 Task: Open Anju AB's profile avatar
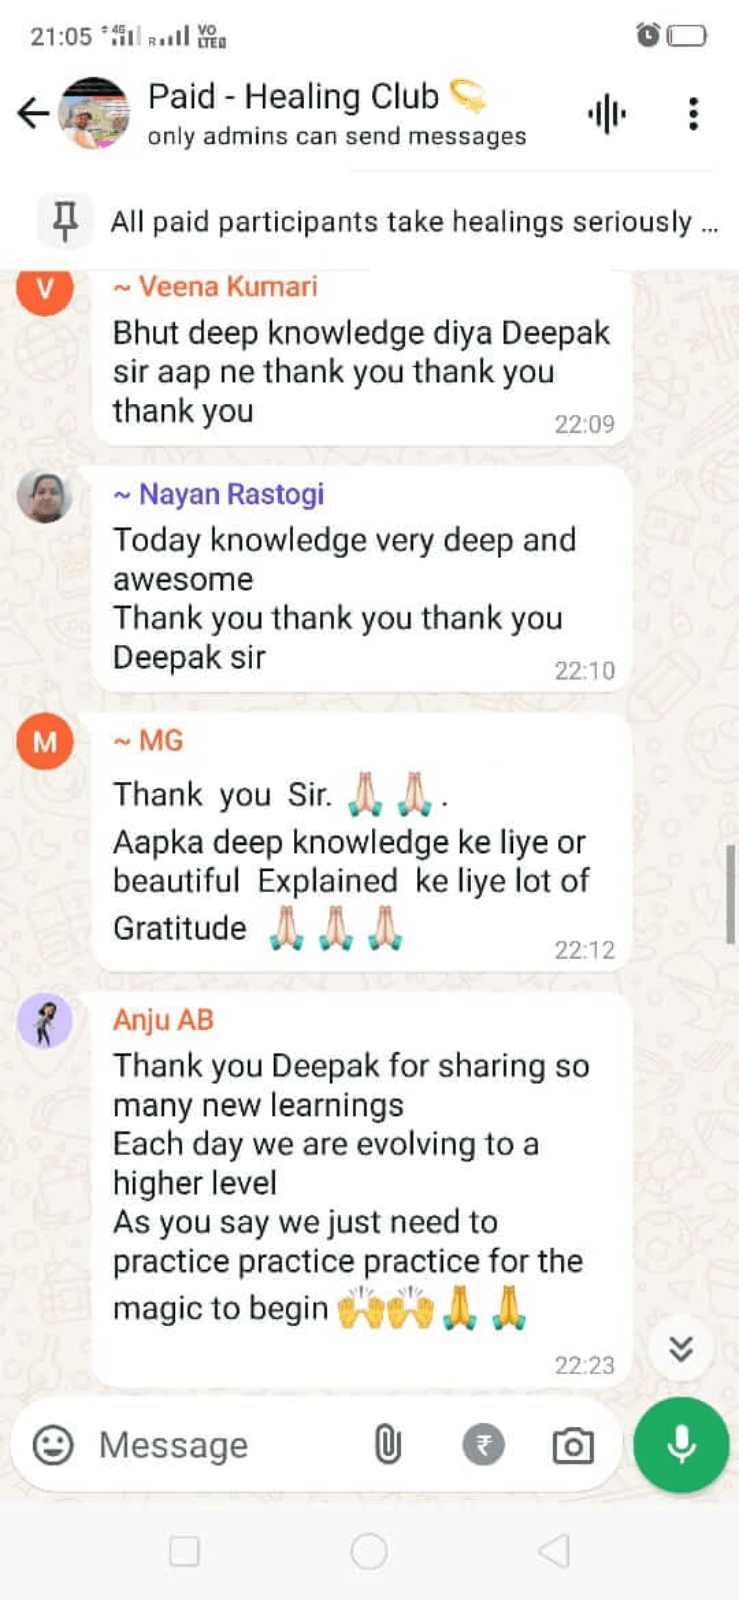pyautogui.click(x=45, y=1021)
